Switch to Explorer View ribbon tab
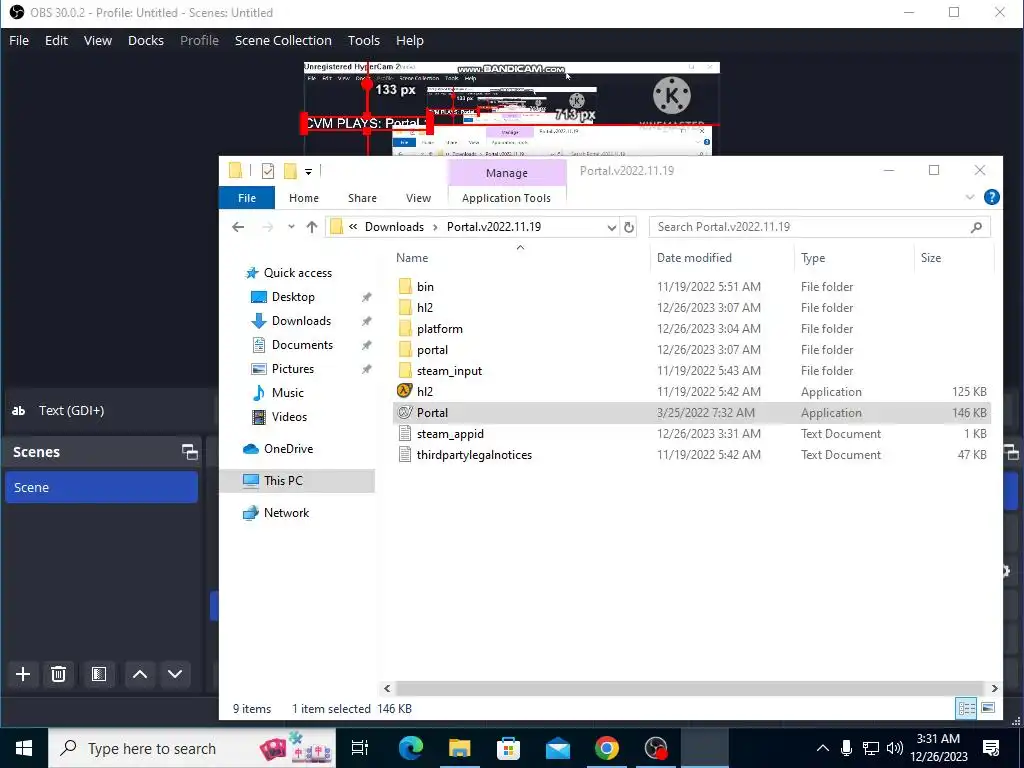1024x768 pixels. tap(418, 198)
